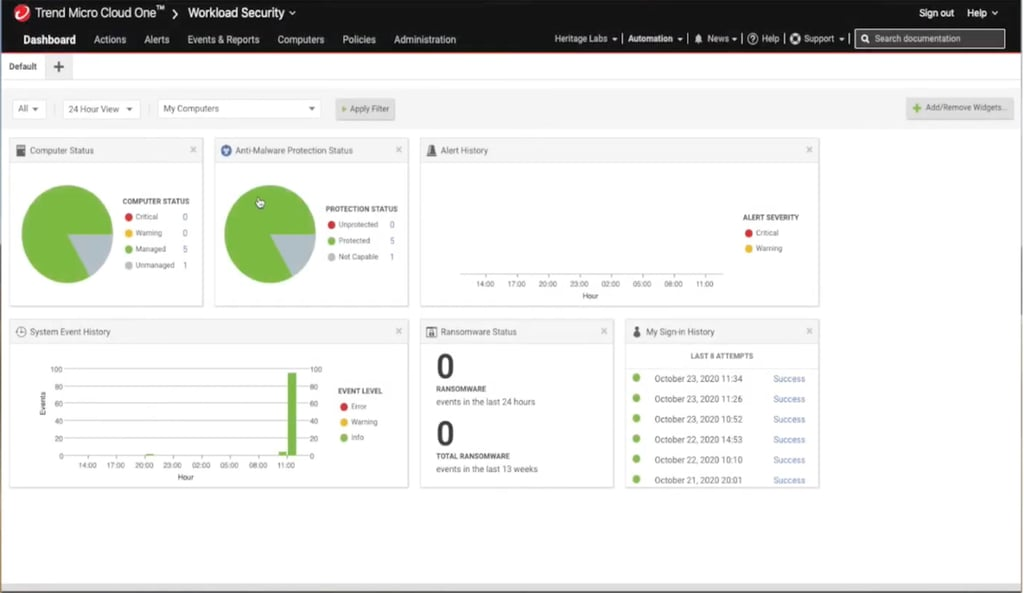Go to the Administration tab

424,39
